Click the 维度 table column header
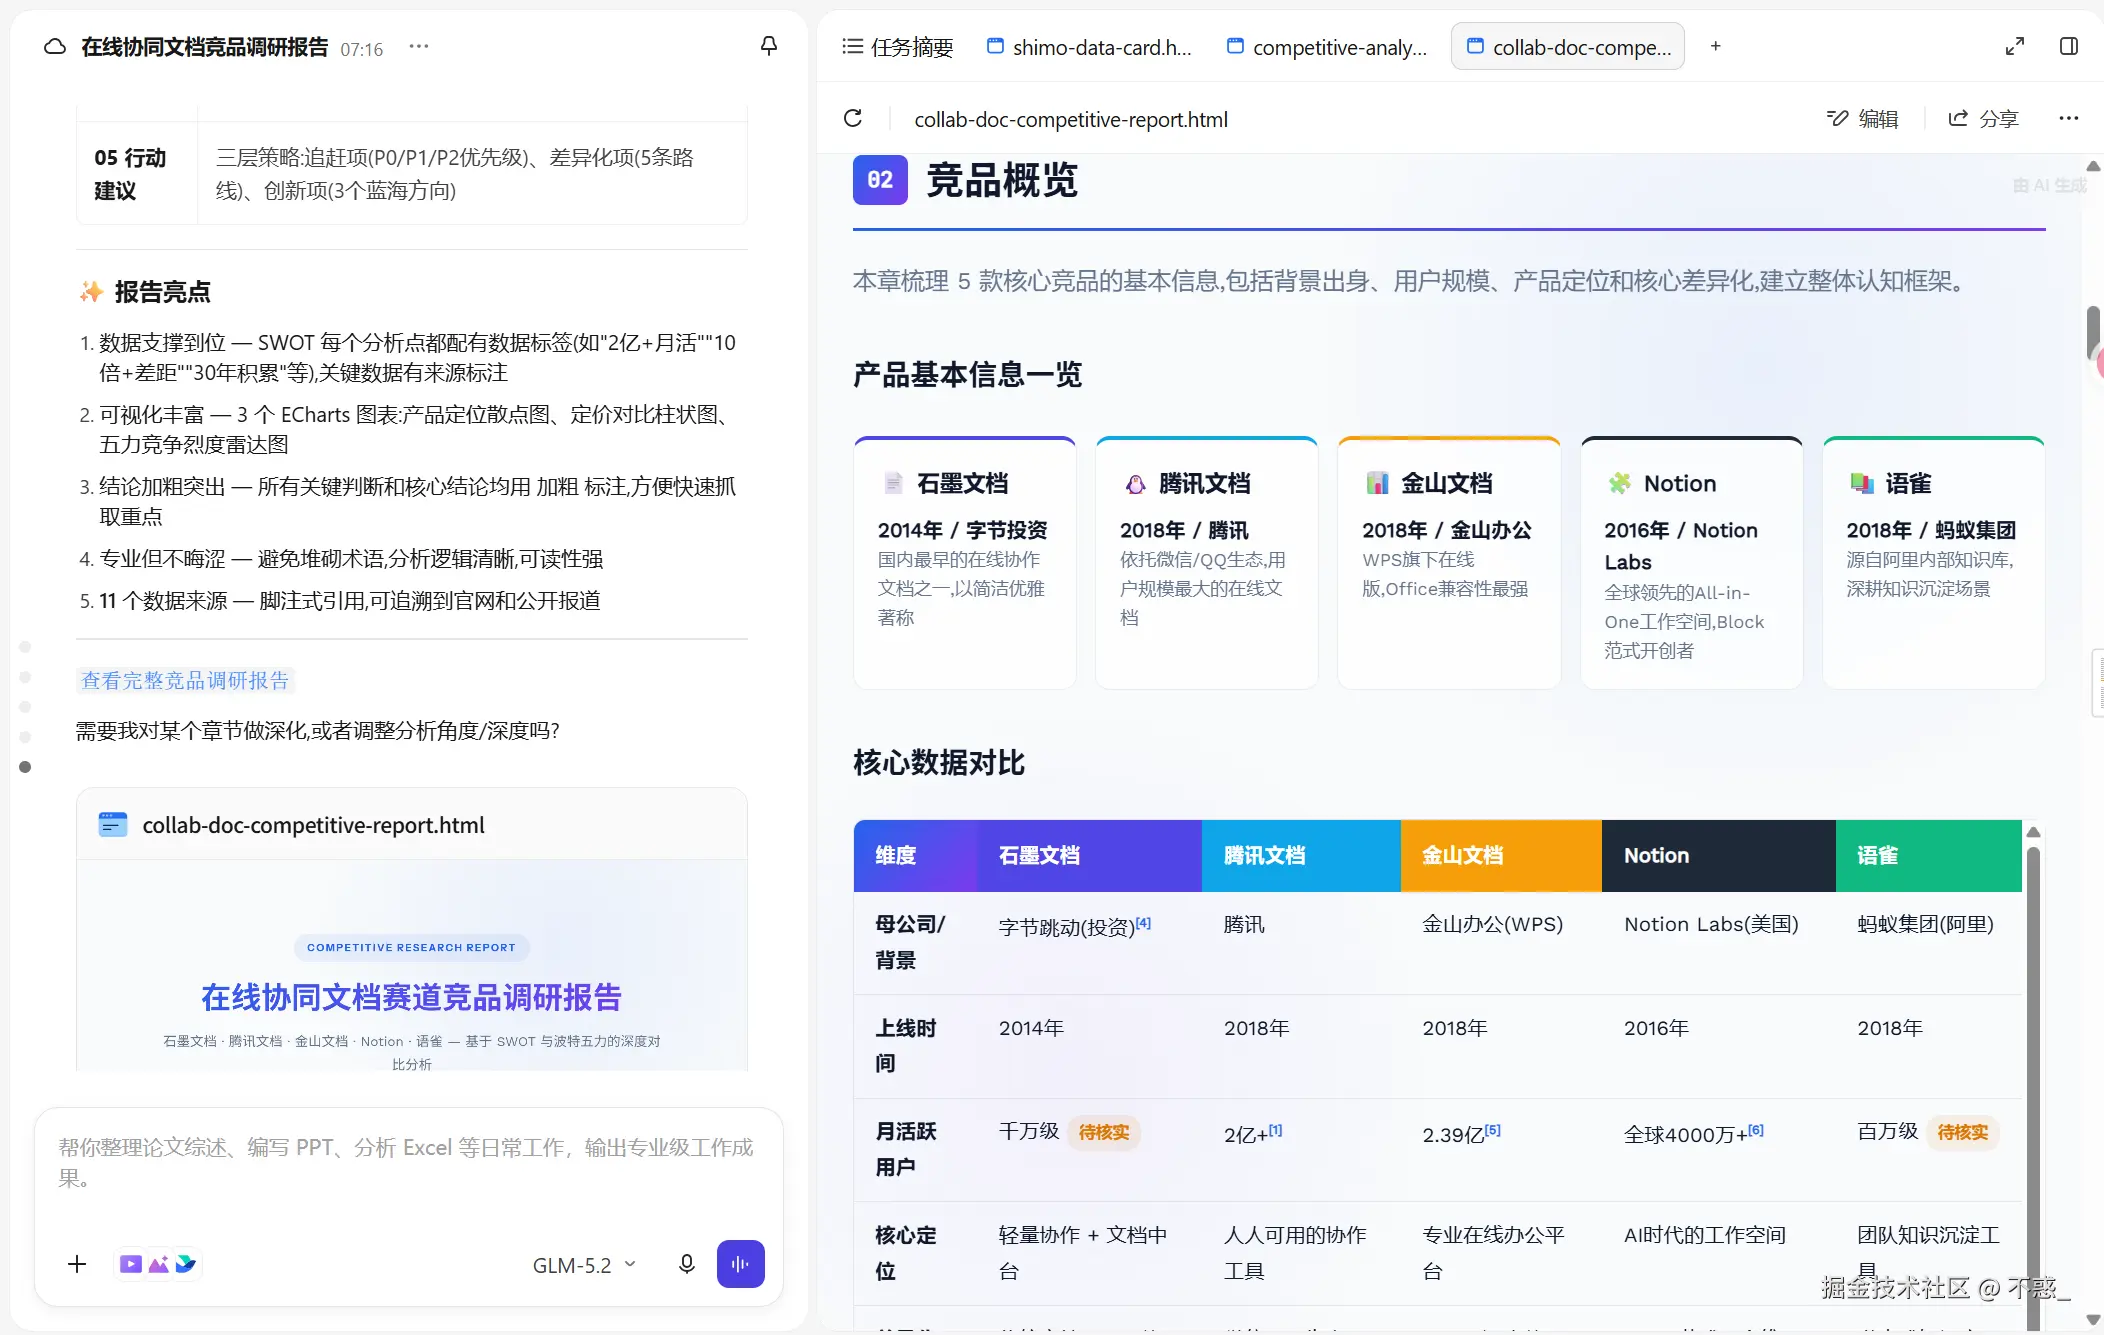The width and height of the screenshot is (2104, 1335). [915, 856]
